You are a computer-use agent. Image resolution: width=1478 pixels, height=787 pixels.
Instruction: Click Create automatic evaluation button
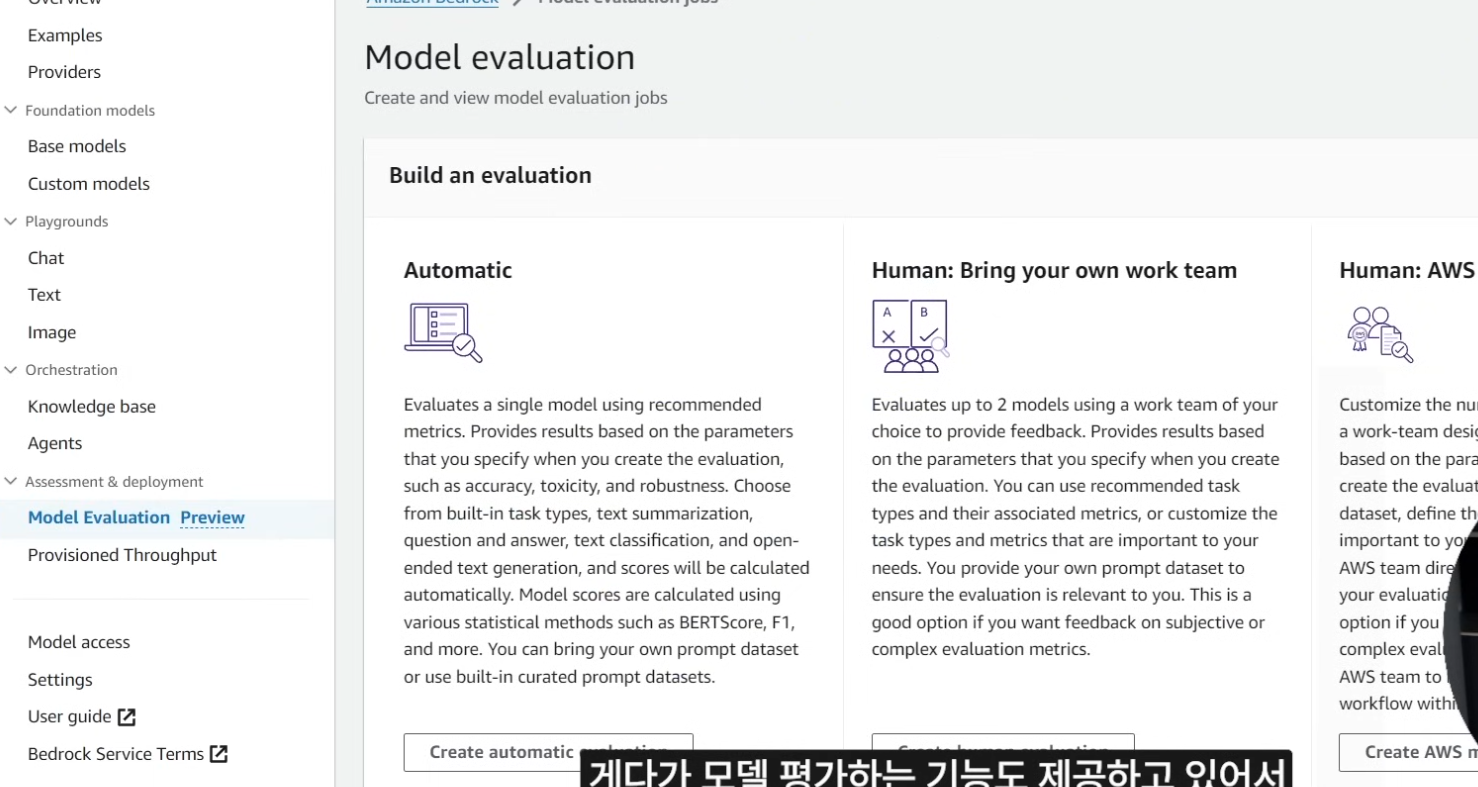[x=548, y=752]
